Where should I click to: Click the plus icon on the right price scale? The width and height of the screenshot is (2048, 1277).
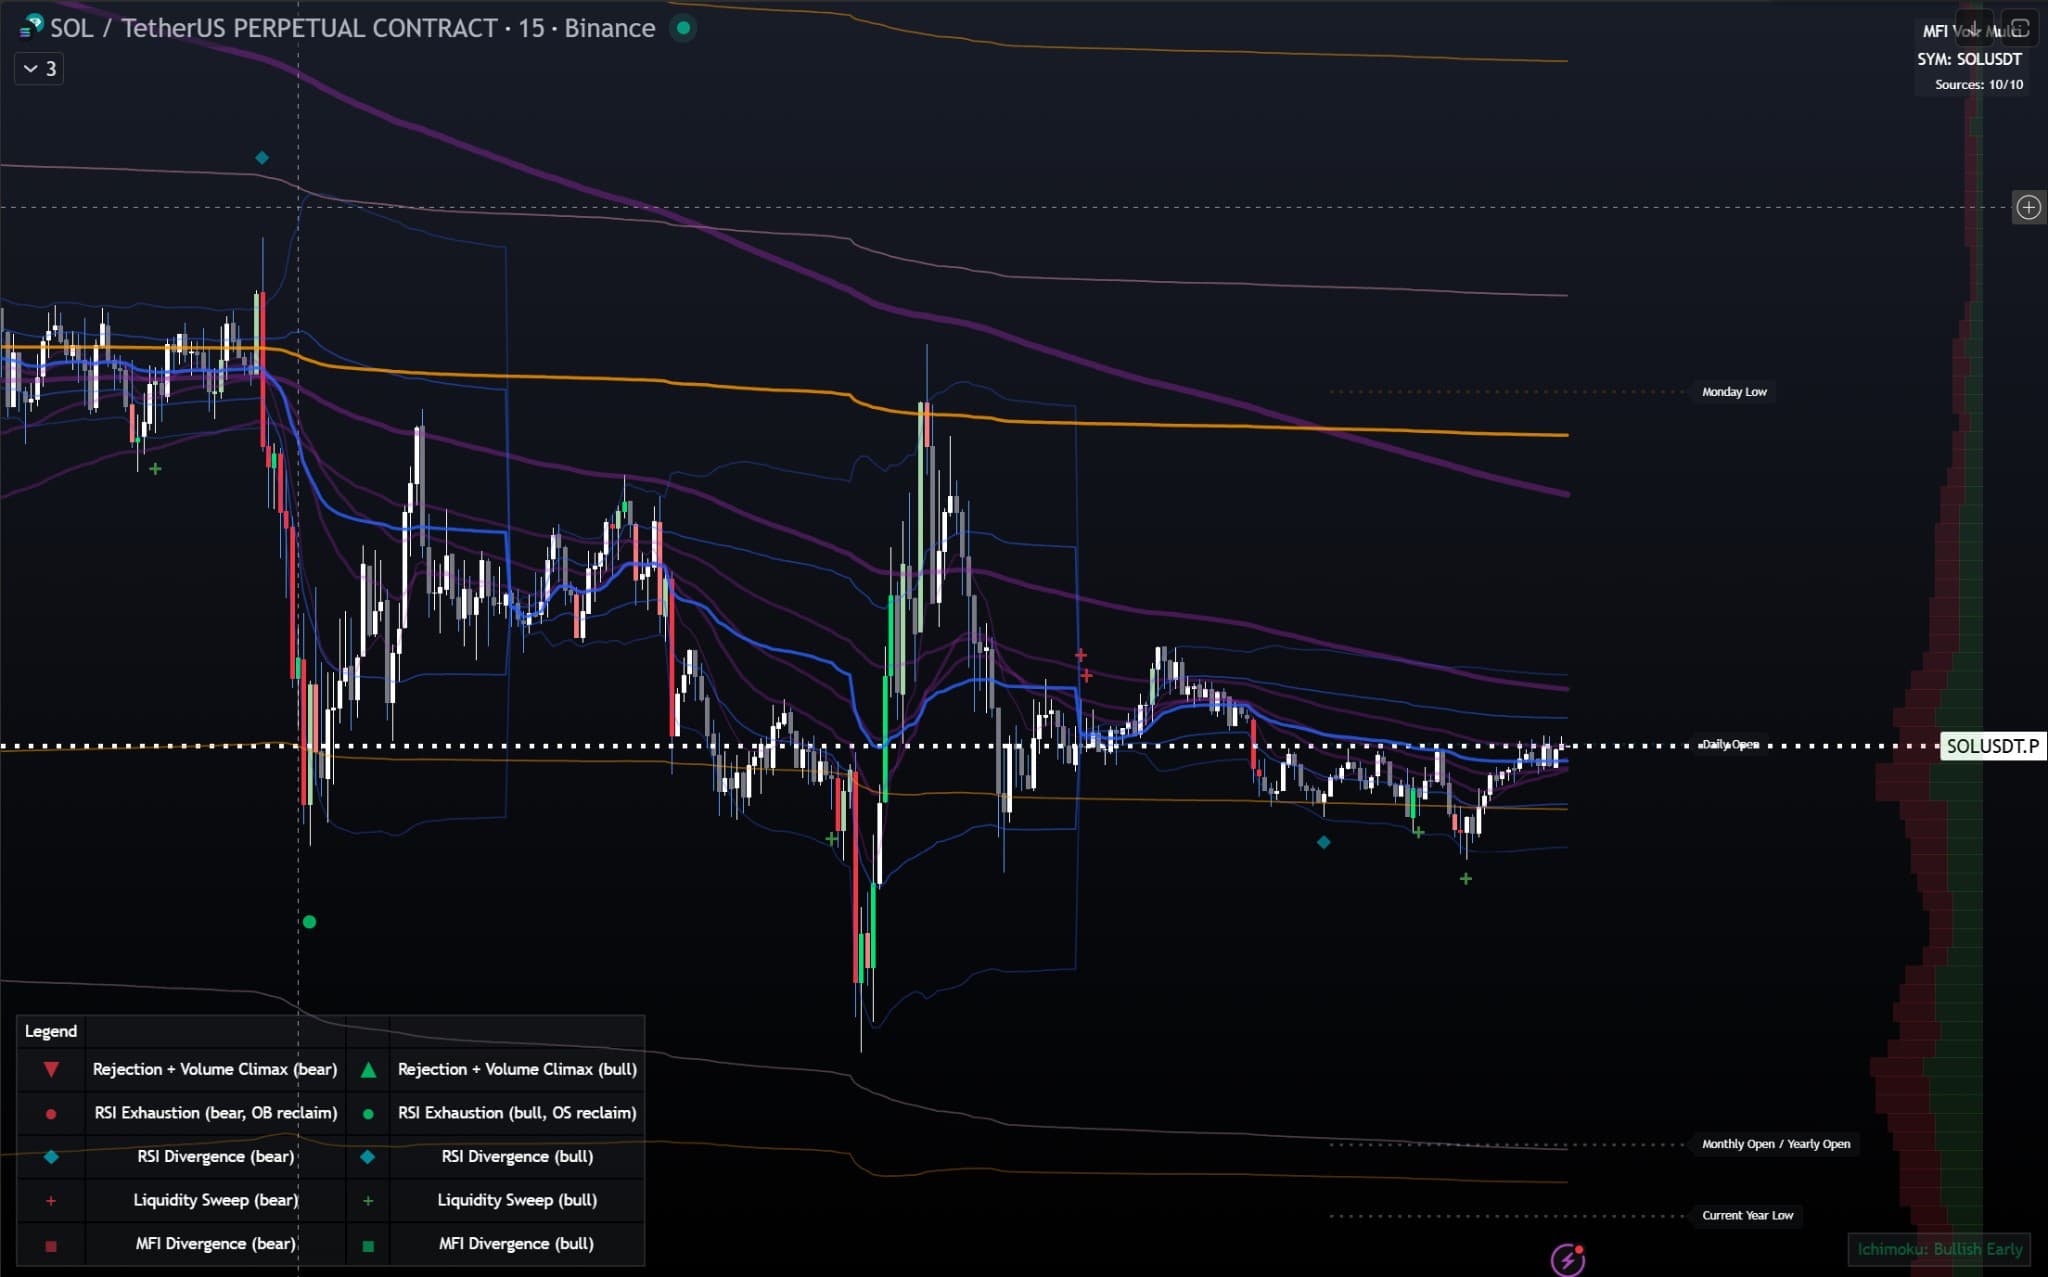pyautogui.click(x=2031, y=207)
